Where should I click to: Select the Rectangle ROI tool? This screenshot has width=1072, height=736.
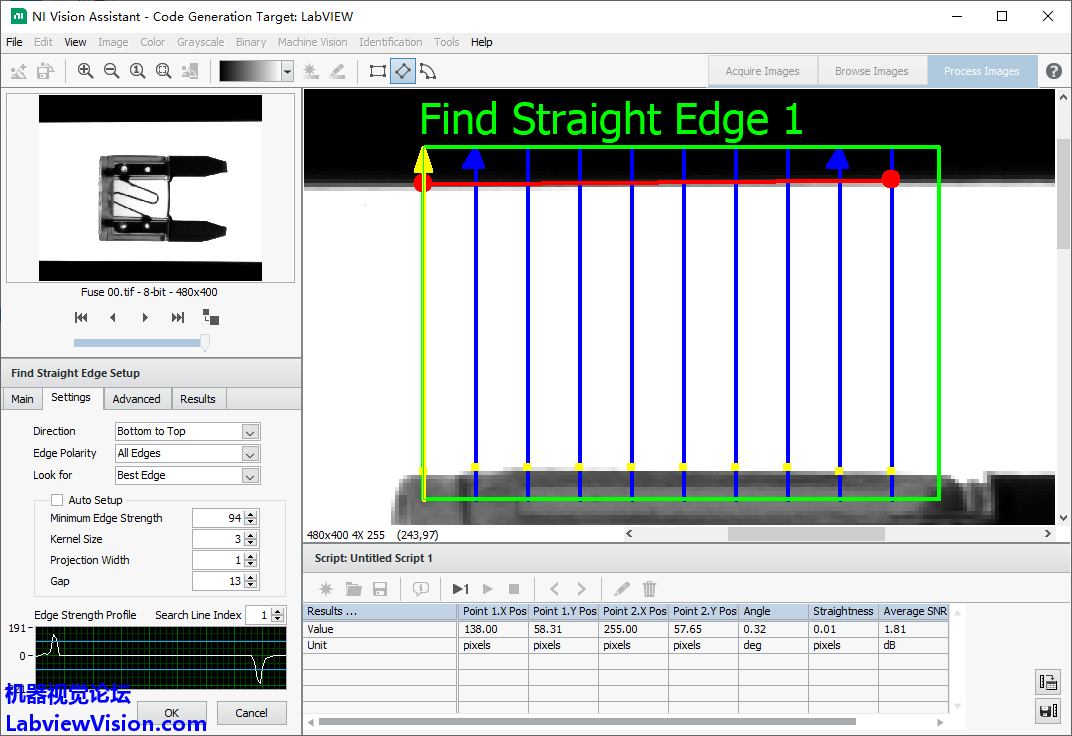[378, 71]
